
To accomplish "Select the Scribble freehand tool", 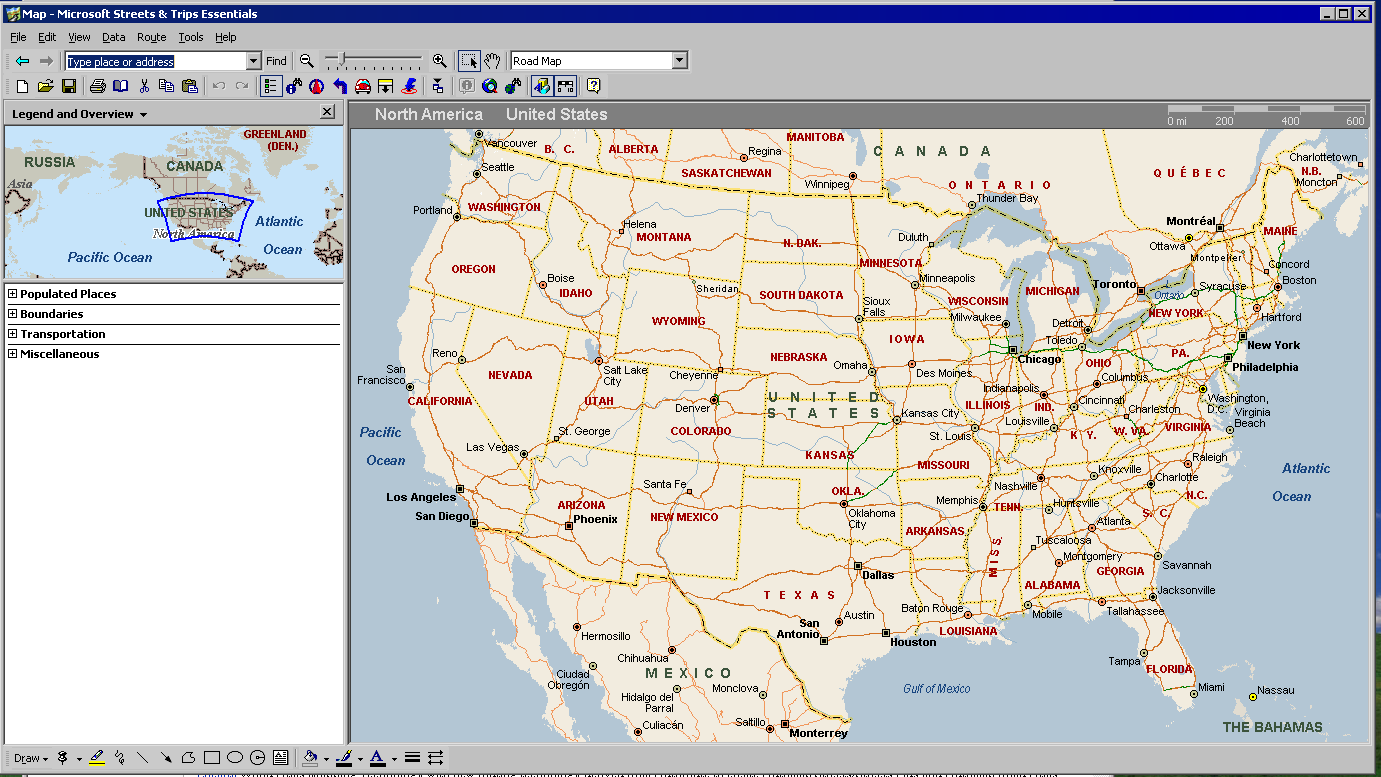I will point(120,758).
